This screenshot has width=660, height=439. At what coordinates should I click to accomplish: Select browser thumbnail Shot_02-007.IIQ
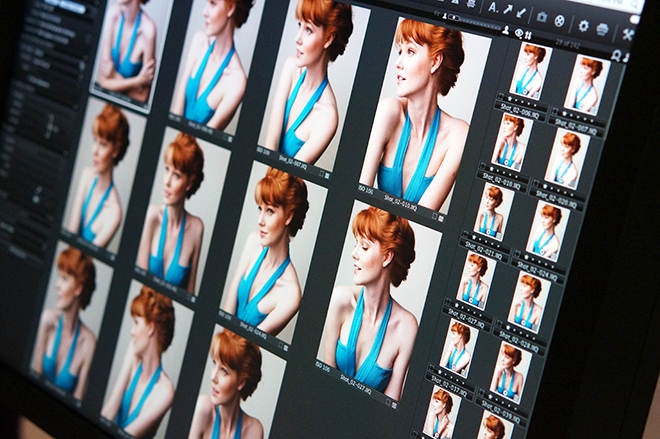pos(587,85)
